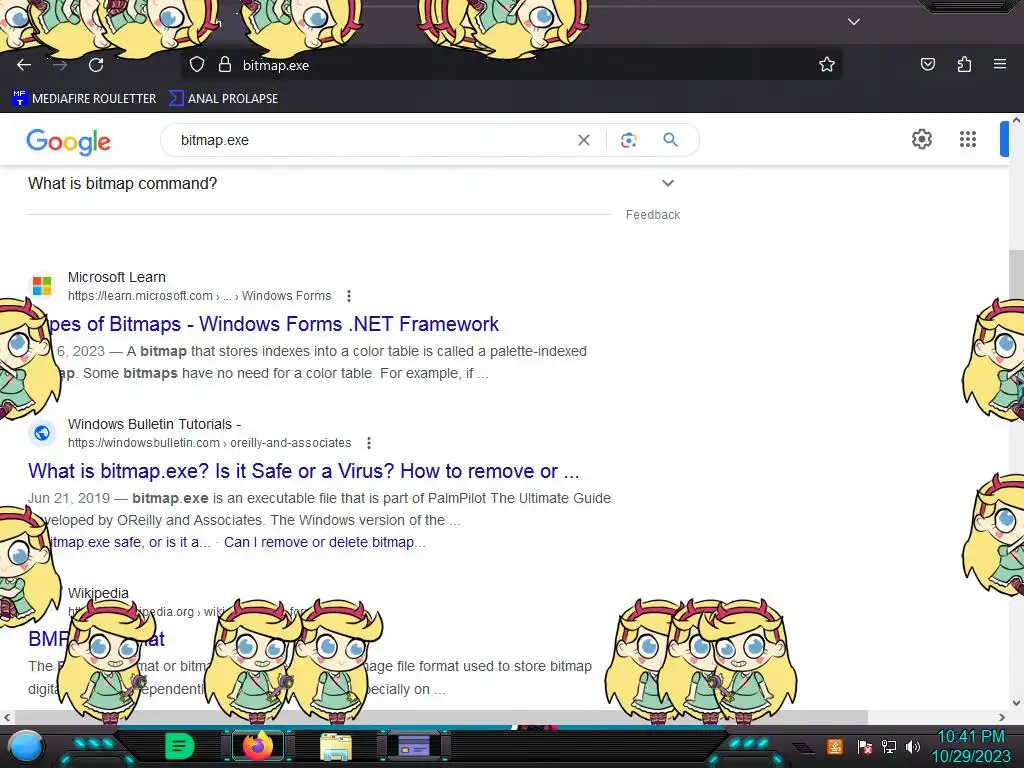Open more options for the Microsoft Learn result
The height and width of the screenshot is (768, 1024).
click(349, 296)
